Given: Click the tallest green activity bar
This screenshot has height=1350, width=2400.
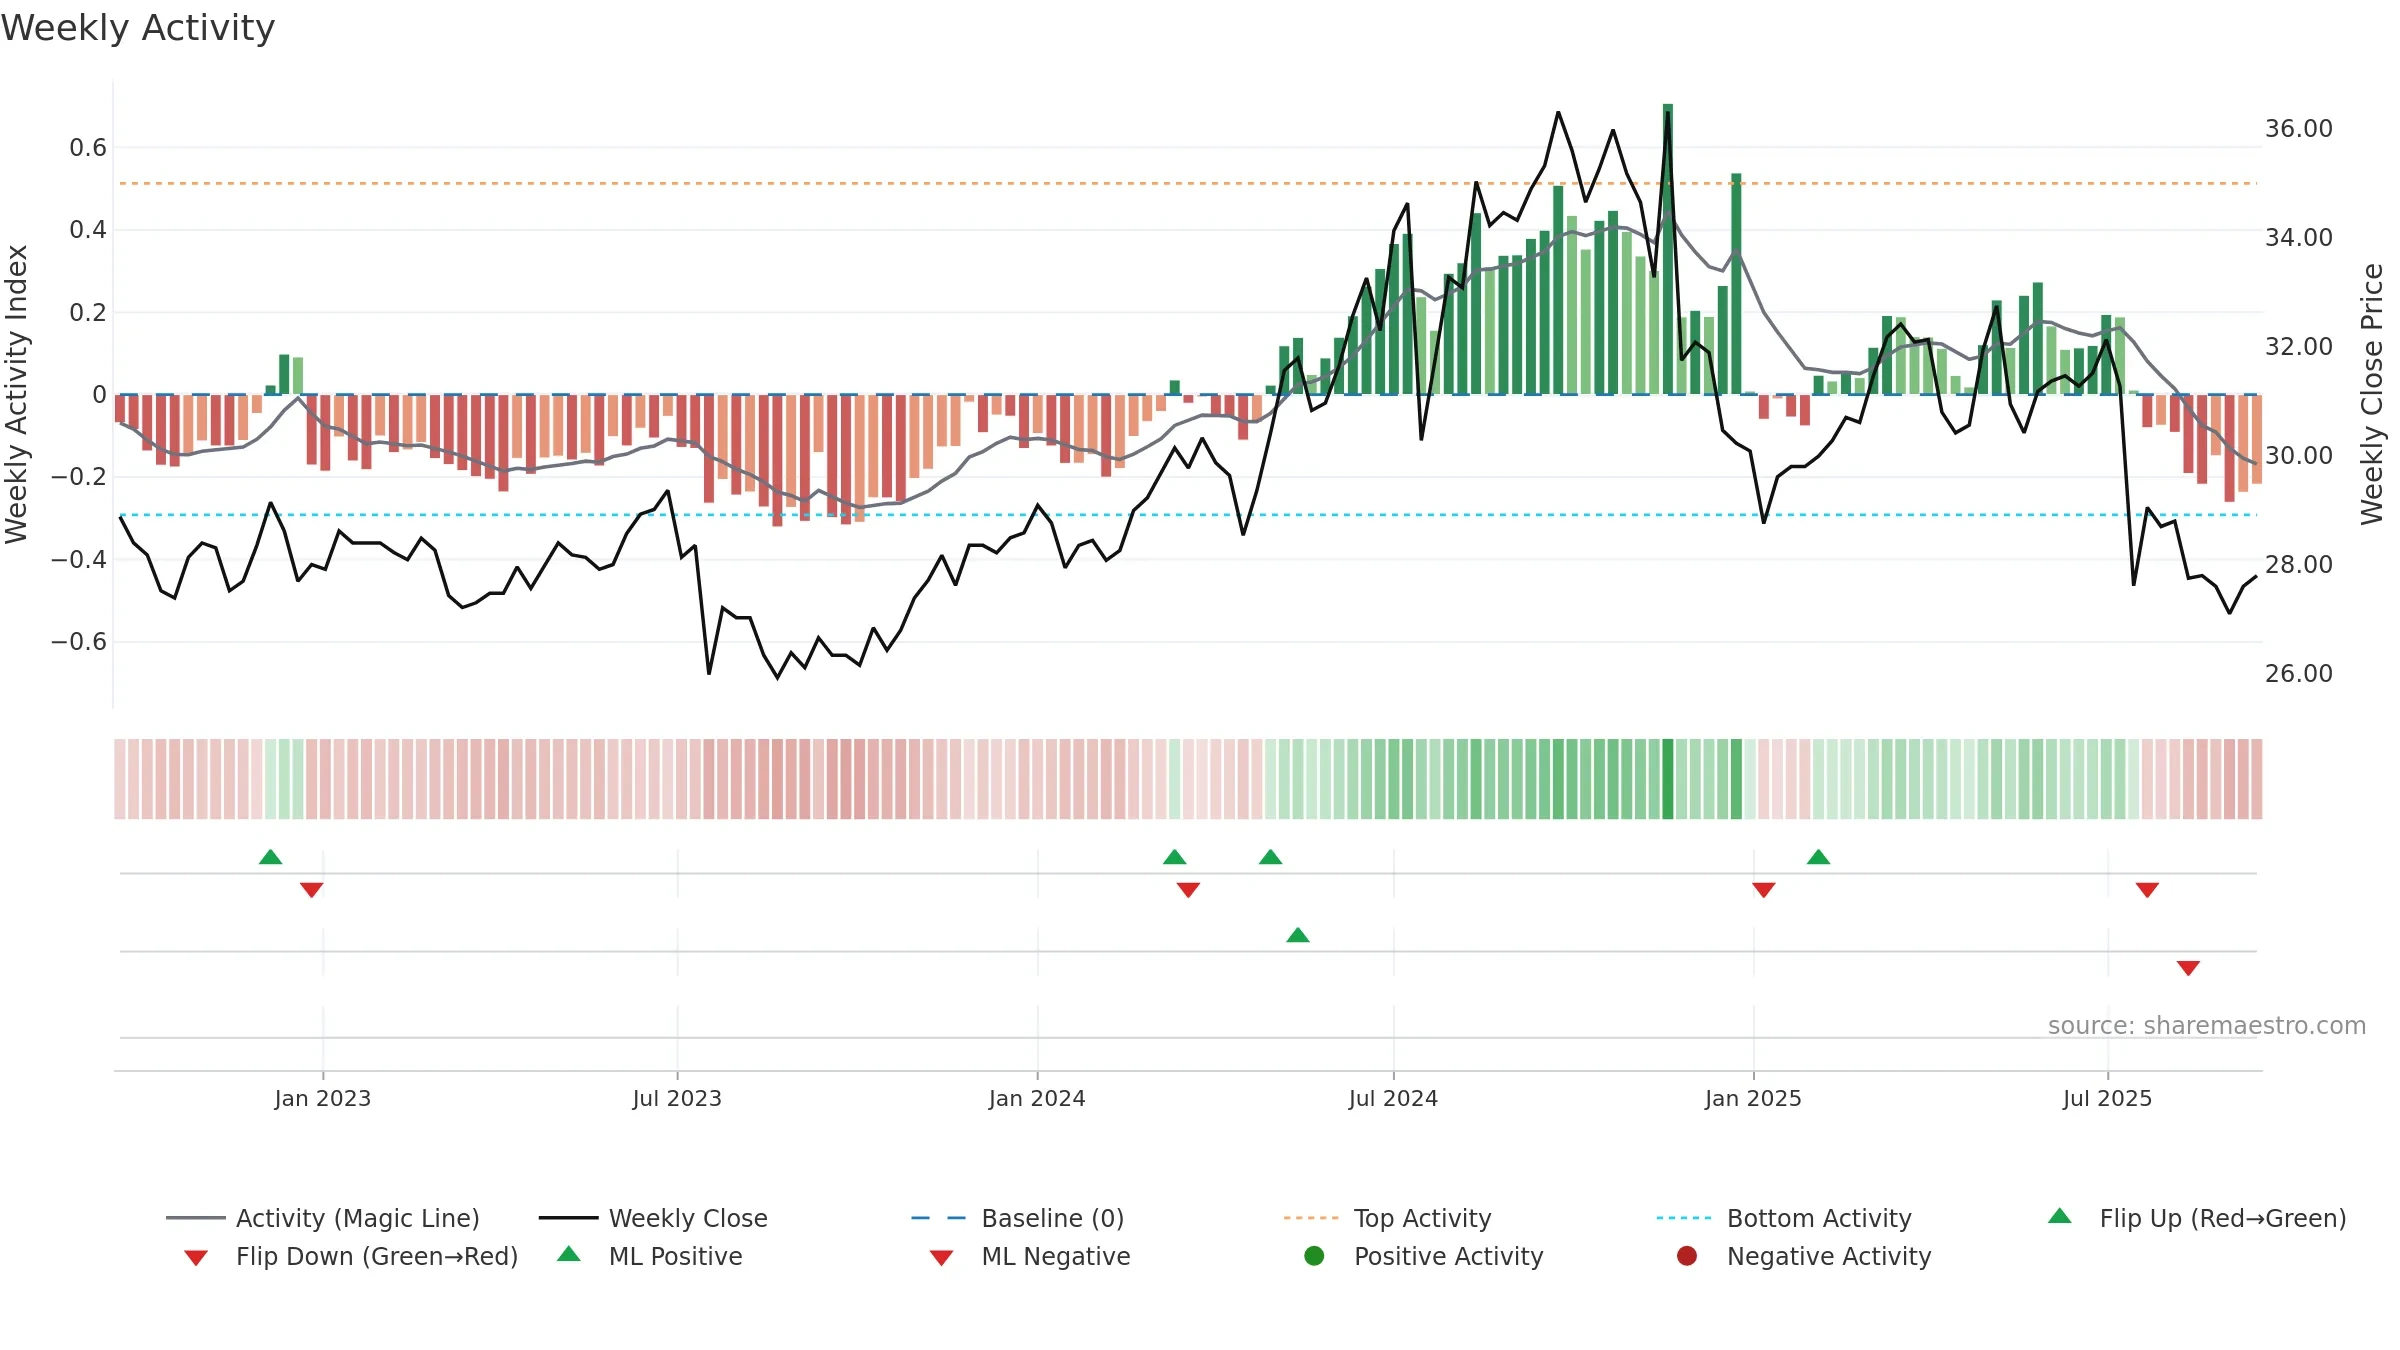Looking at the screenshot, I should click(x=1668, y=249).
